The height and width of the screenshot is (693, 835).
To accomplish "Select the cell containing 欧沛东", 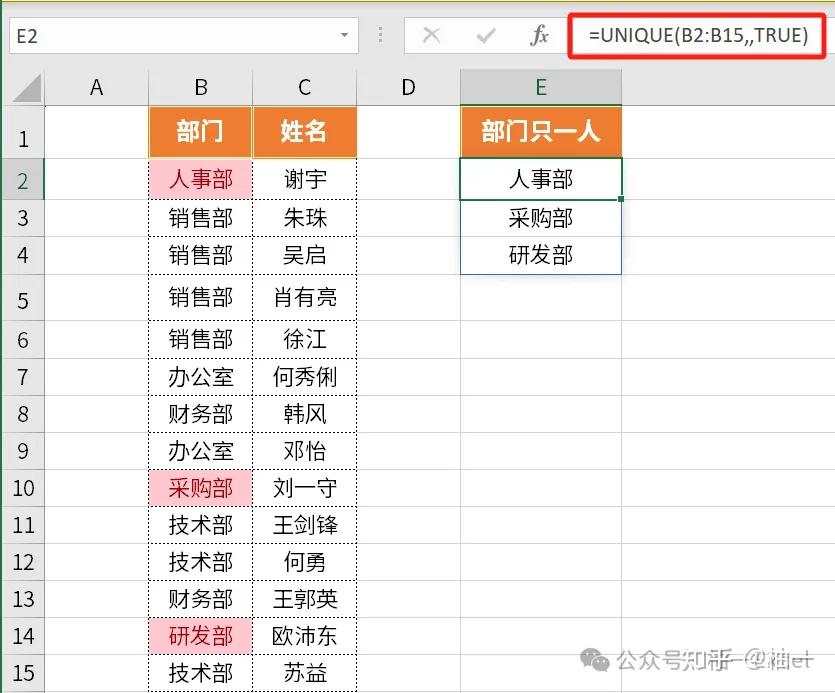I will pyautogui.click(x=305, y=636).
